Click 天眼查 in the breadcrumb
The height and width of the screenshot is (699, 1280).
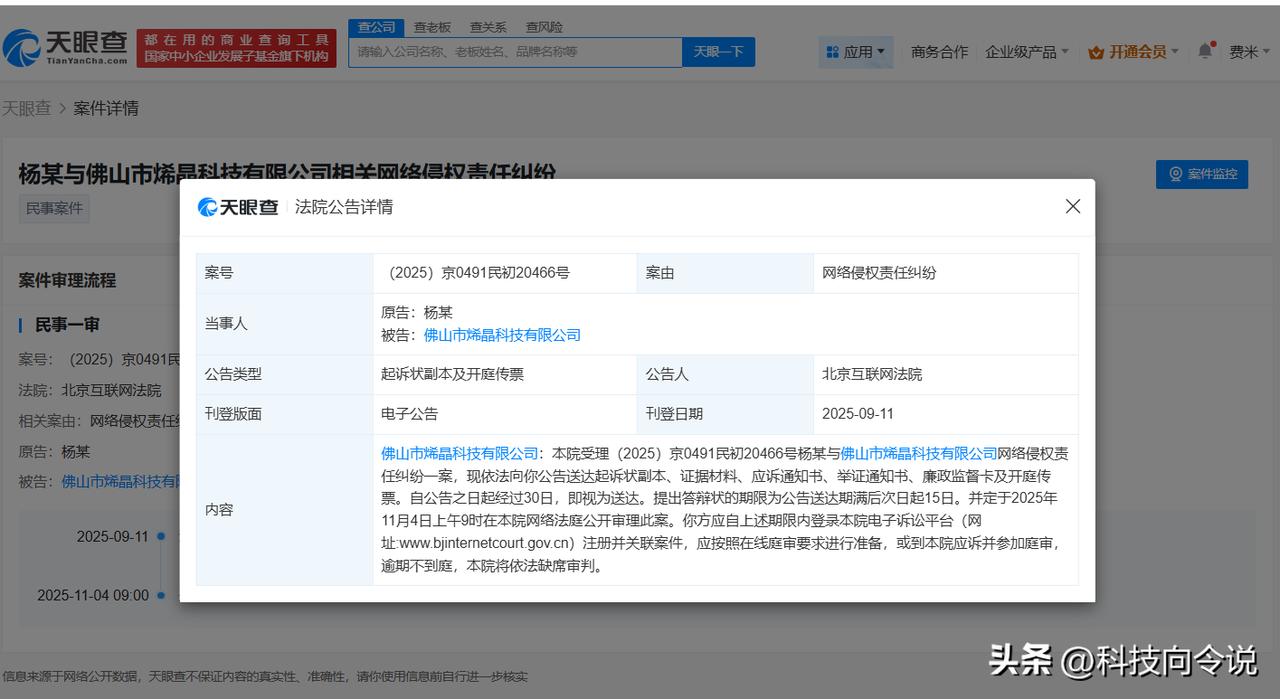coord(26,108)
